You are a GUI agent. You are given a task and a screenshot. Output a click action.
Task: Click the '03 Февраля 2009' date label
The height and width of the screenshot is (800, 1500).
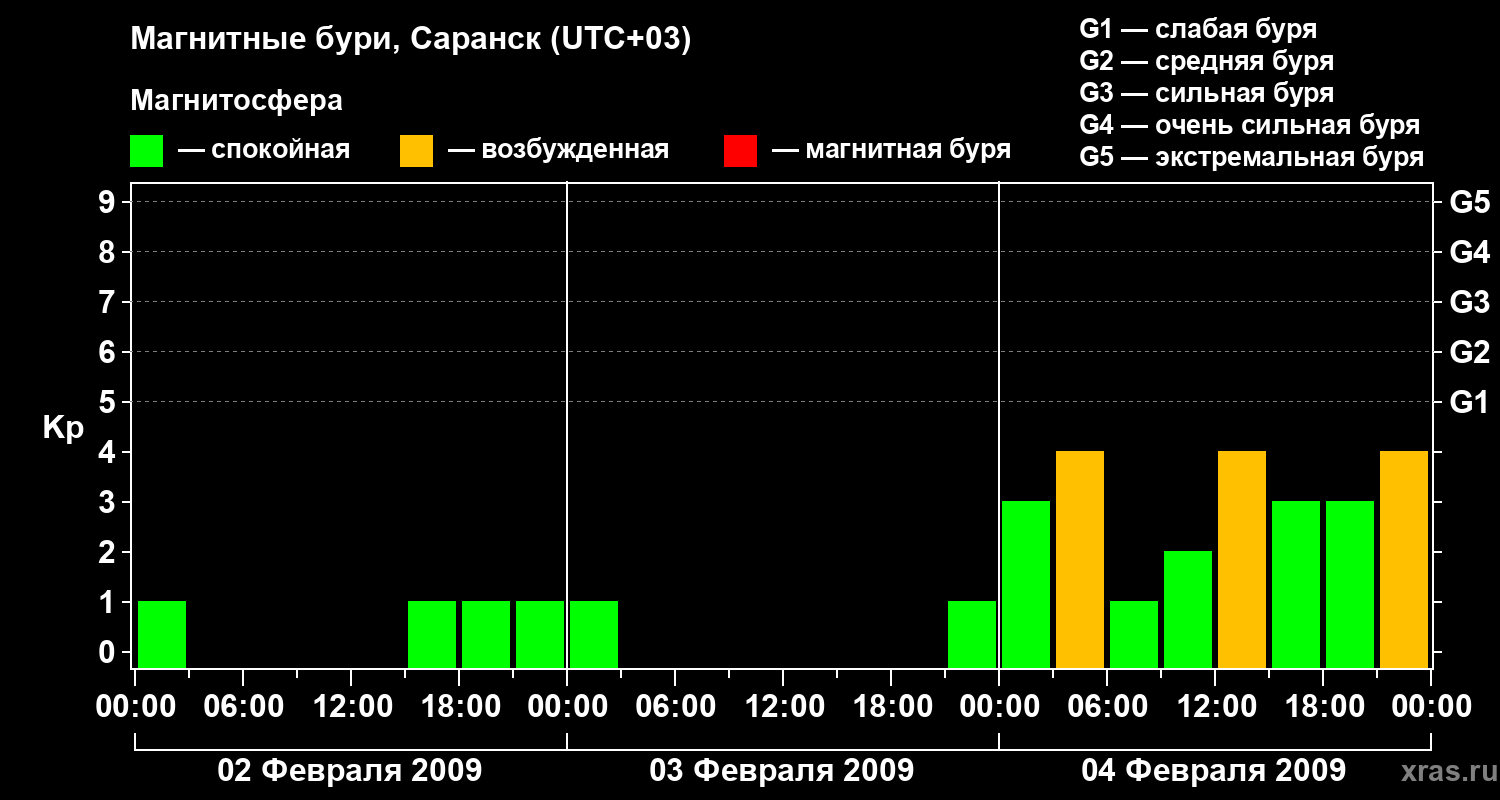point(782,771)
